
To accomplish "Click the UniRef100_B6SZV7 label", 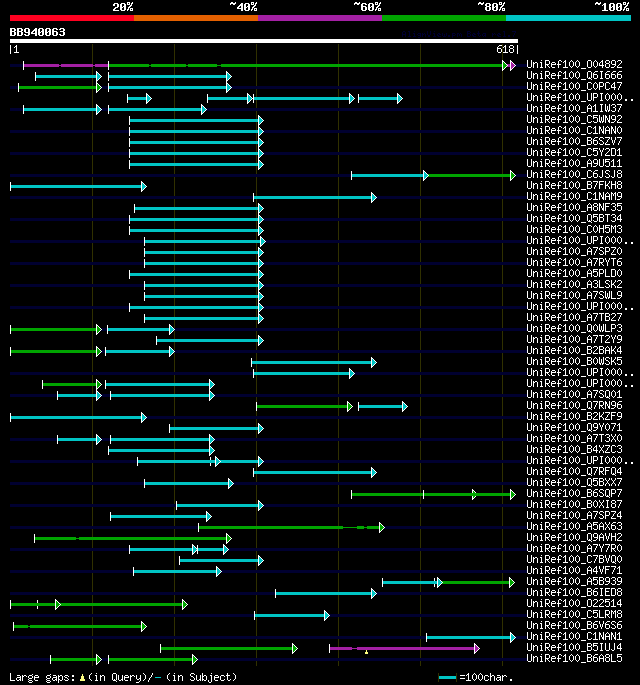I will click(574, 141).
